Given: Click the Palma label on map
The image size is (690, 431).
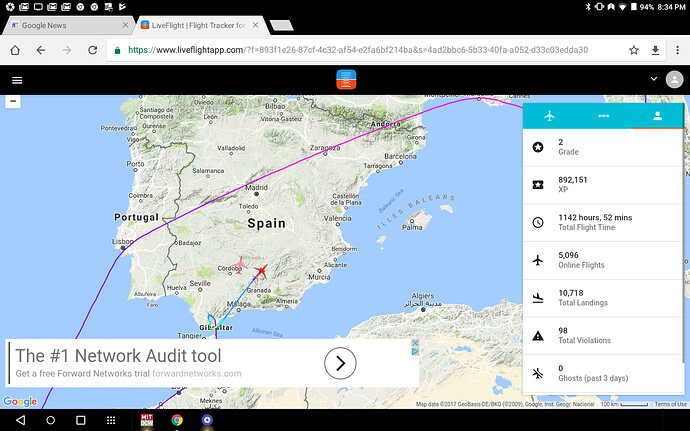Looking at the screenshot, I should tap(412, 228).
